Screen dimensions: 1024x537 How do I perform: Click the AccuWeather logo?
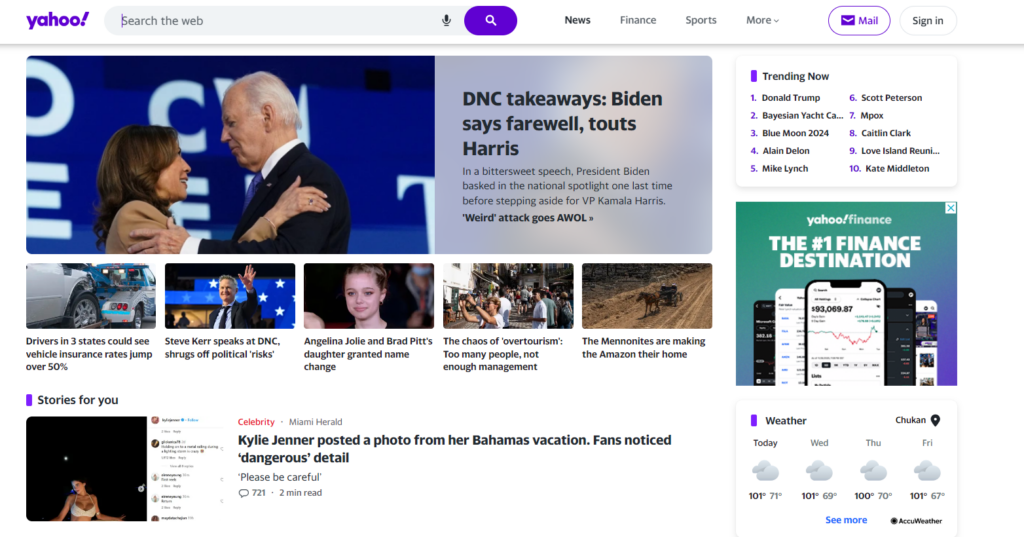pyautogui.click(x=916, y=521)
